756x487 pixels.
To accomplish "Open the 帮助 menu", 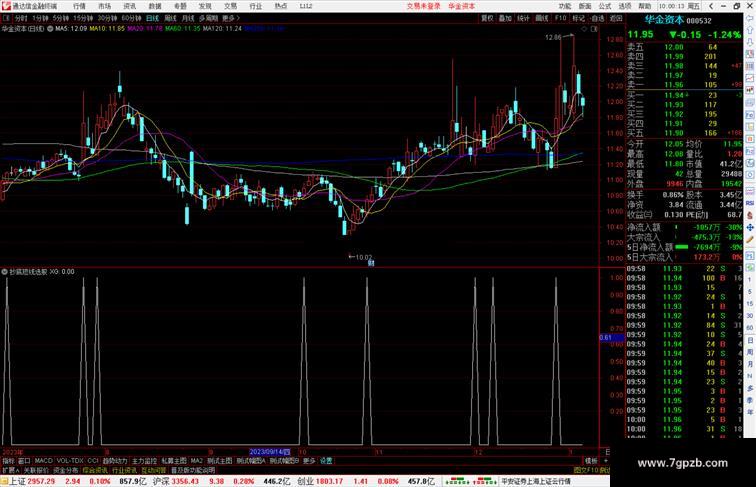I will pyautogui.click(x=644, y=6).
